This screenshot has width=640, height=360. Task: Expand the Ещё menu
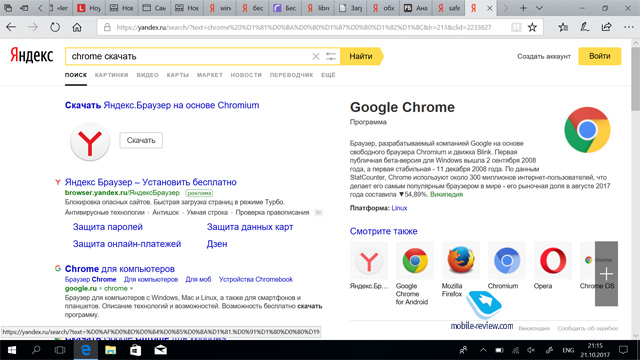coord(328,75)
